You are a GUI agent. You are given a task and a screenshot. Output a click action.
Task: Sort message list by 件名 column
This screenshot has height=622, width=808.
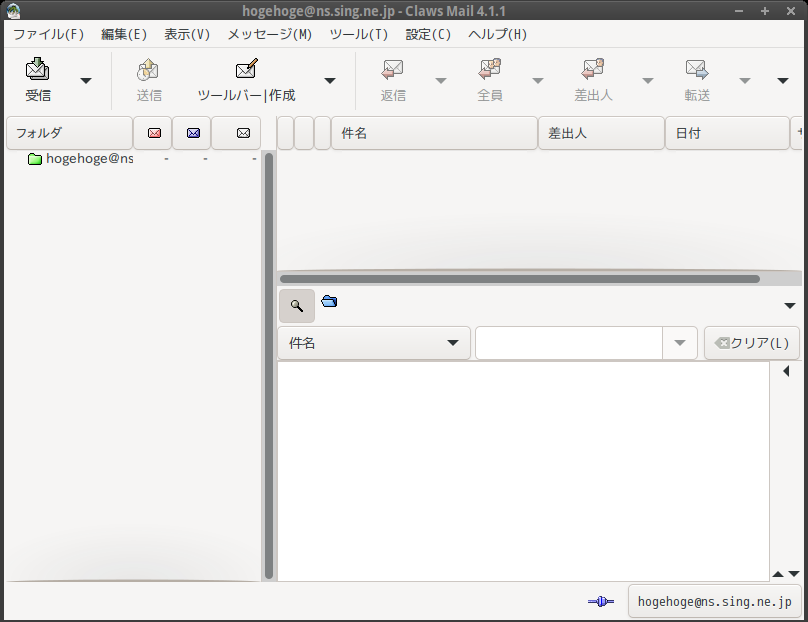(434, 133)
